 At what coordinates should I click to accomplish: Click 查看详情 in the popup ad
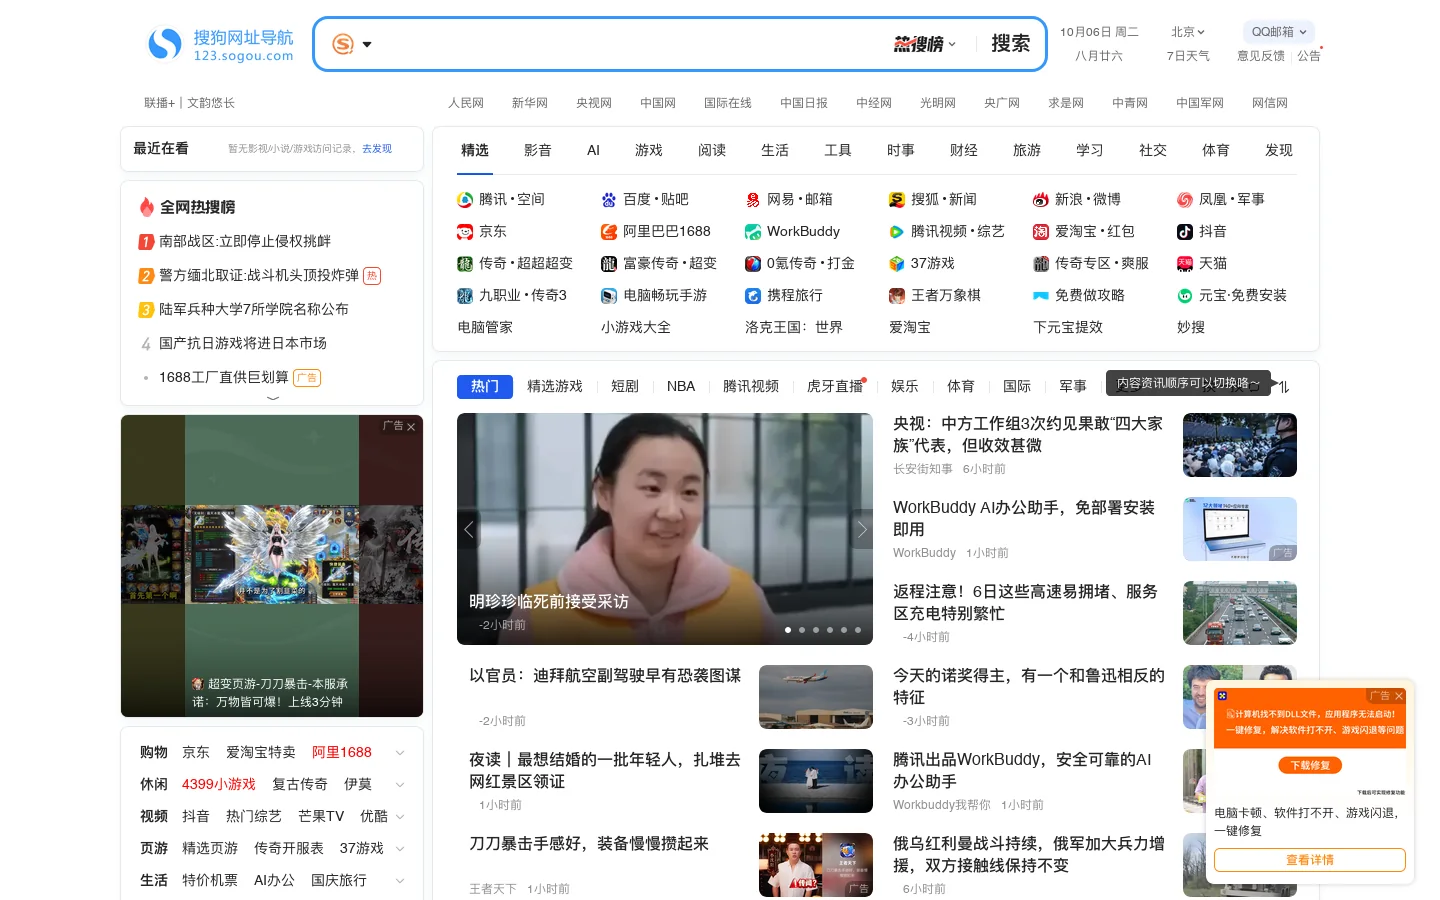(x=1310, y=860)
